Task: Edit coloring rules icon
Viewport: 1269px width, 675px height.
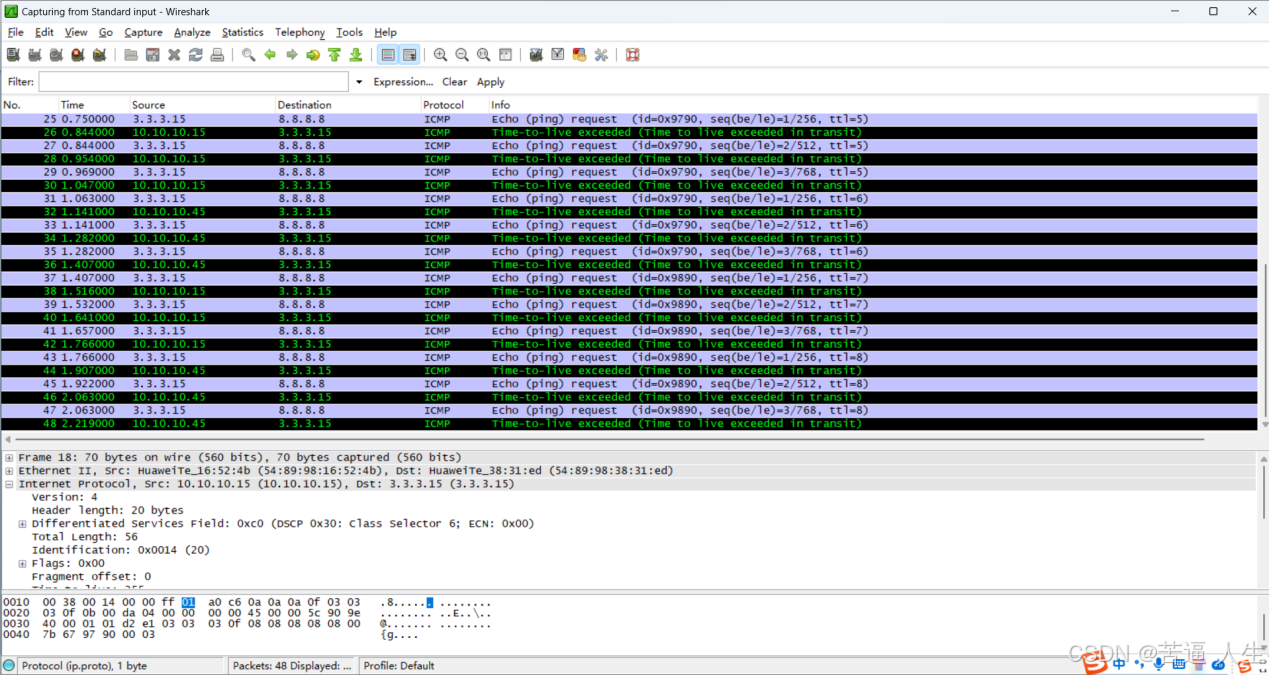Action: point(579,55)
